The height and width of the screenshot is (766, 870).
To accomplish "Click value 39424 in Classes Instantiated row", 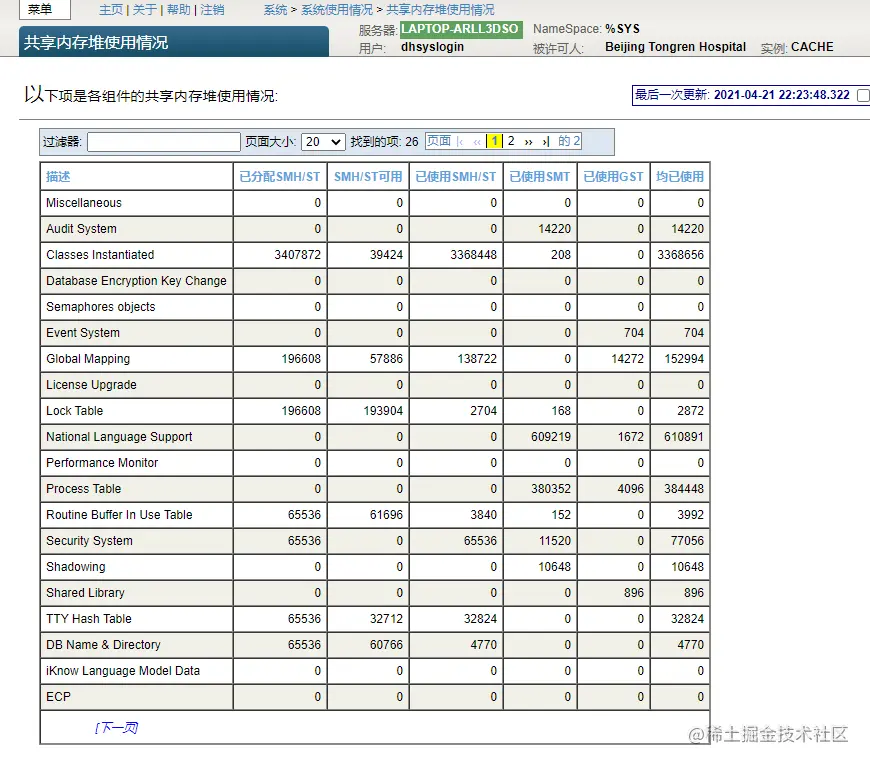I will point(386,255).
